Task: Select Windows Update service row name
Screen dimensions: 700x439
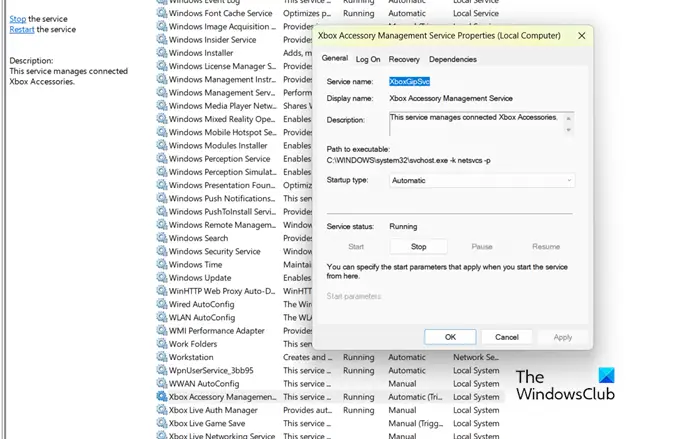Action: (x=200, y=278)
